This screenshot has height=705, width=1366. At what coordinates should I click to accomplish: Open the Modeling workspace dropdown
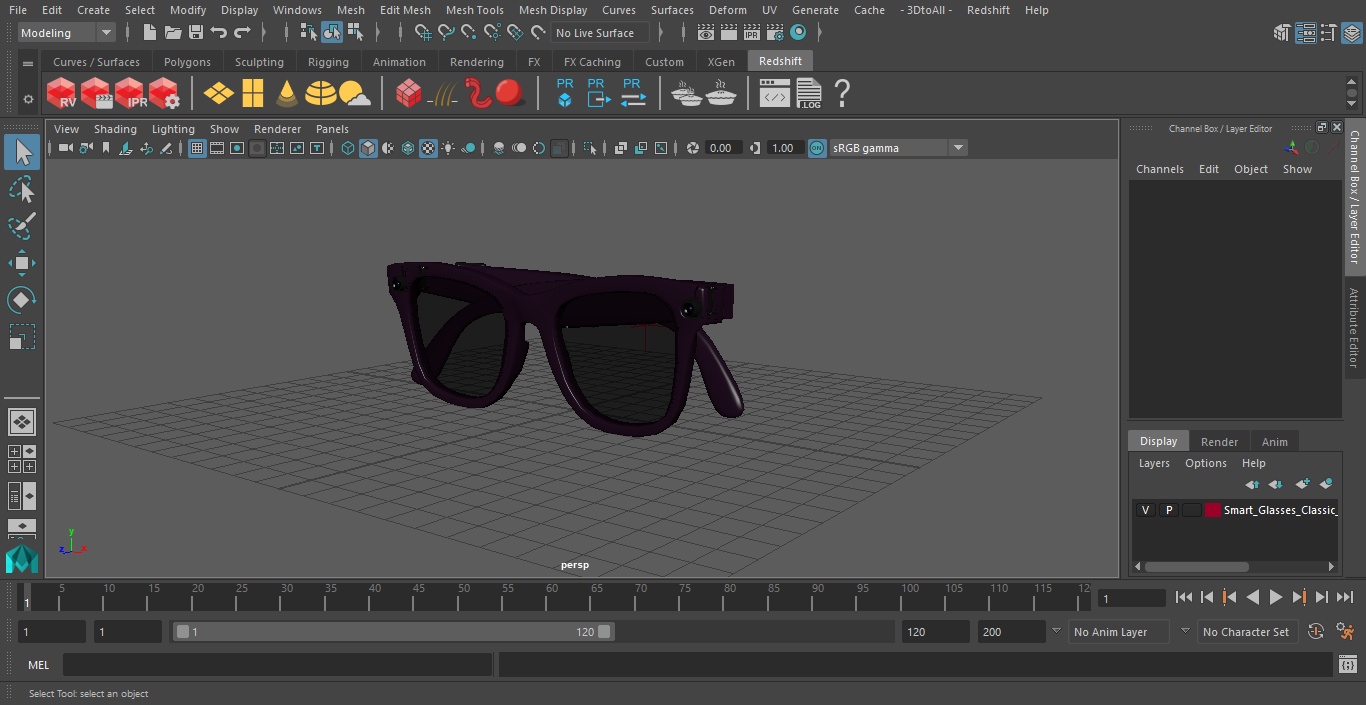[66, 33]
